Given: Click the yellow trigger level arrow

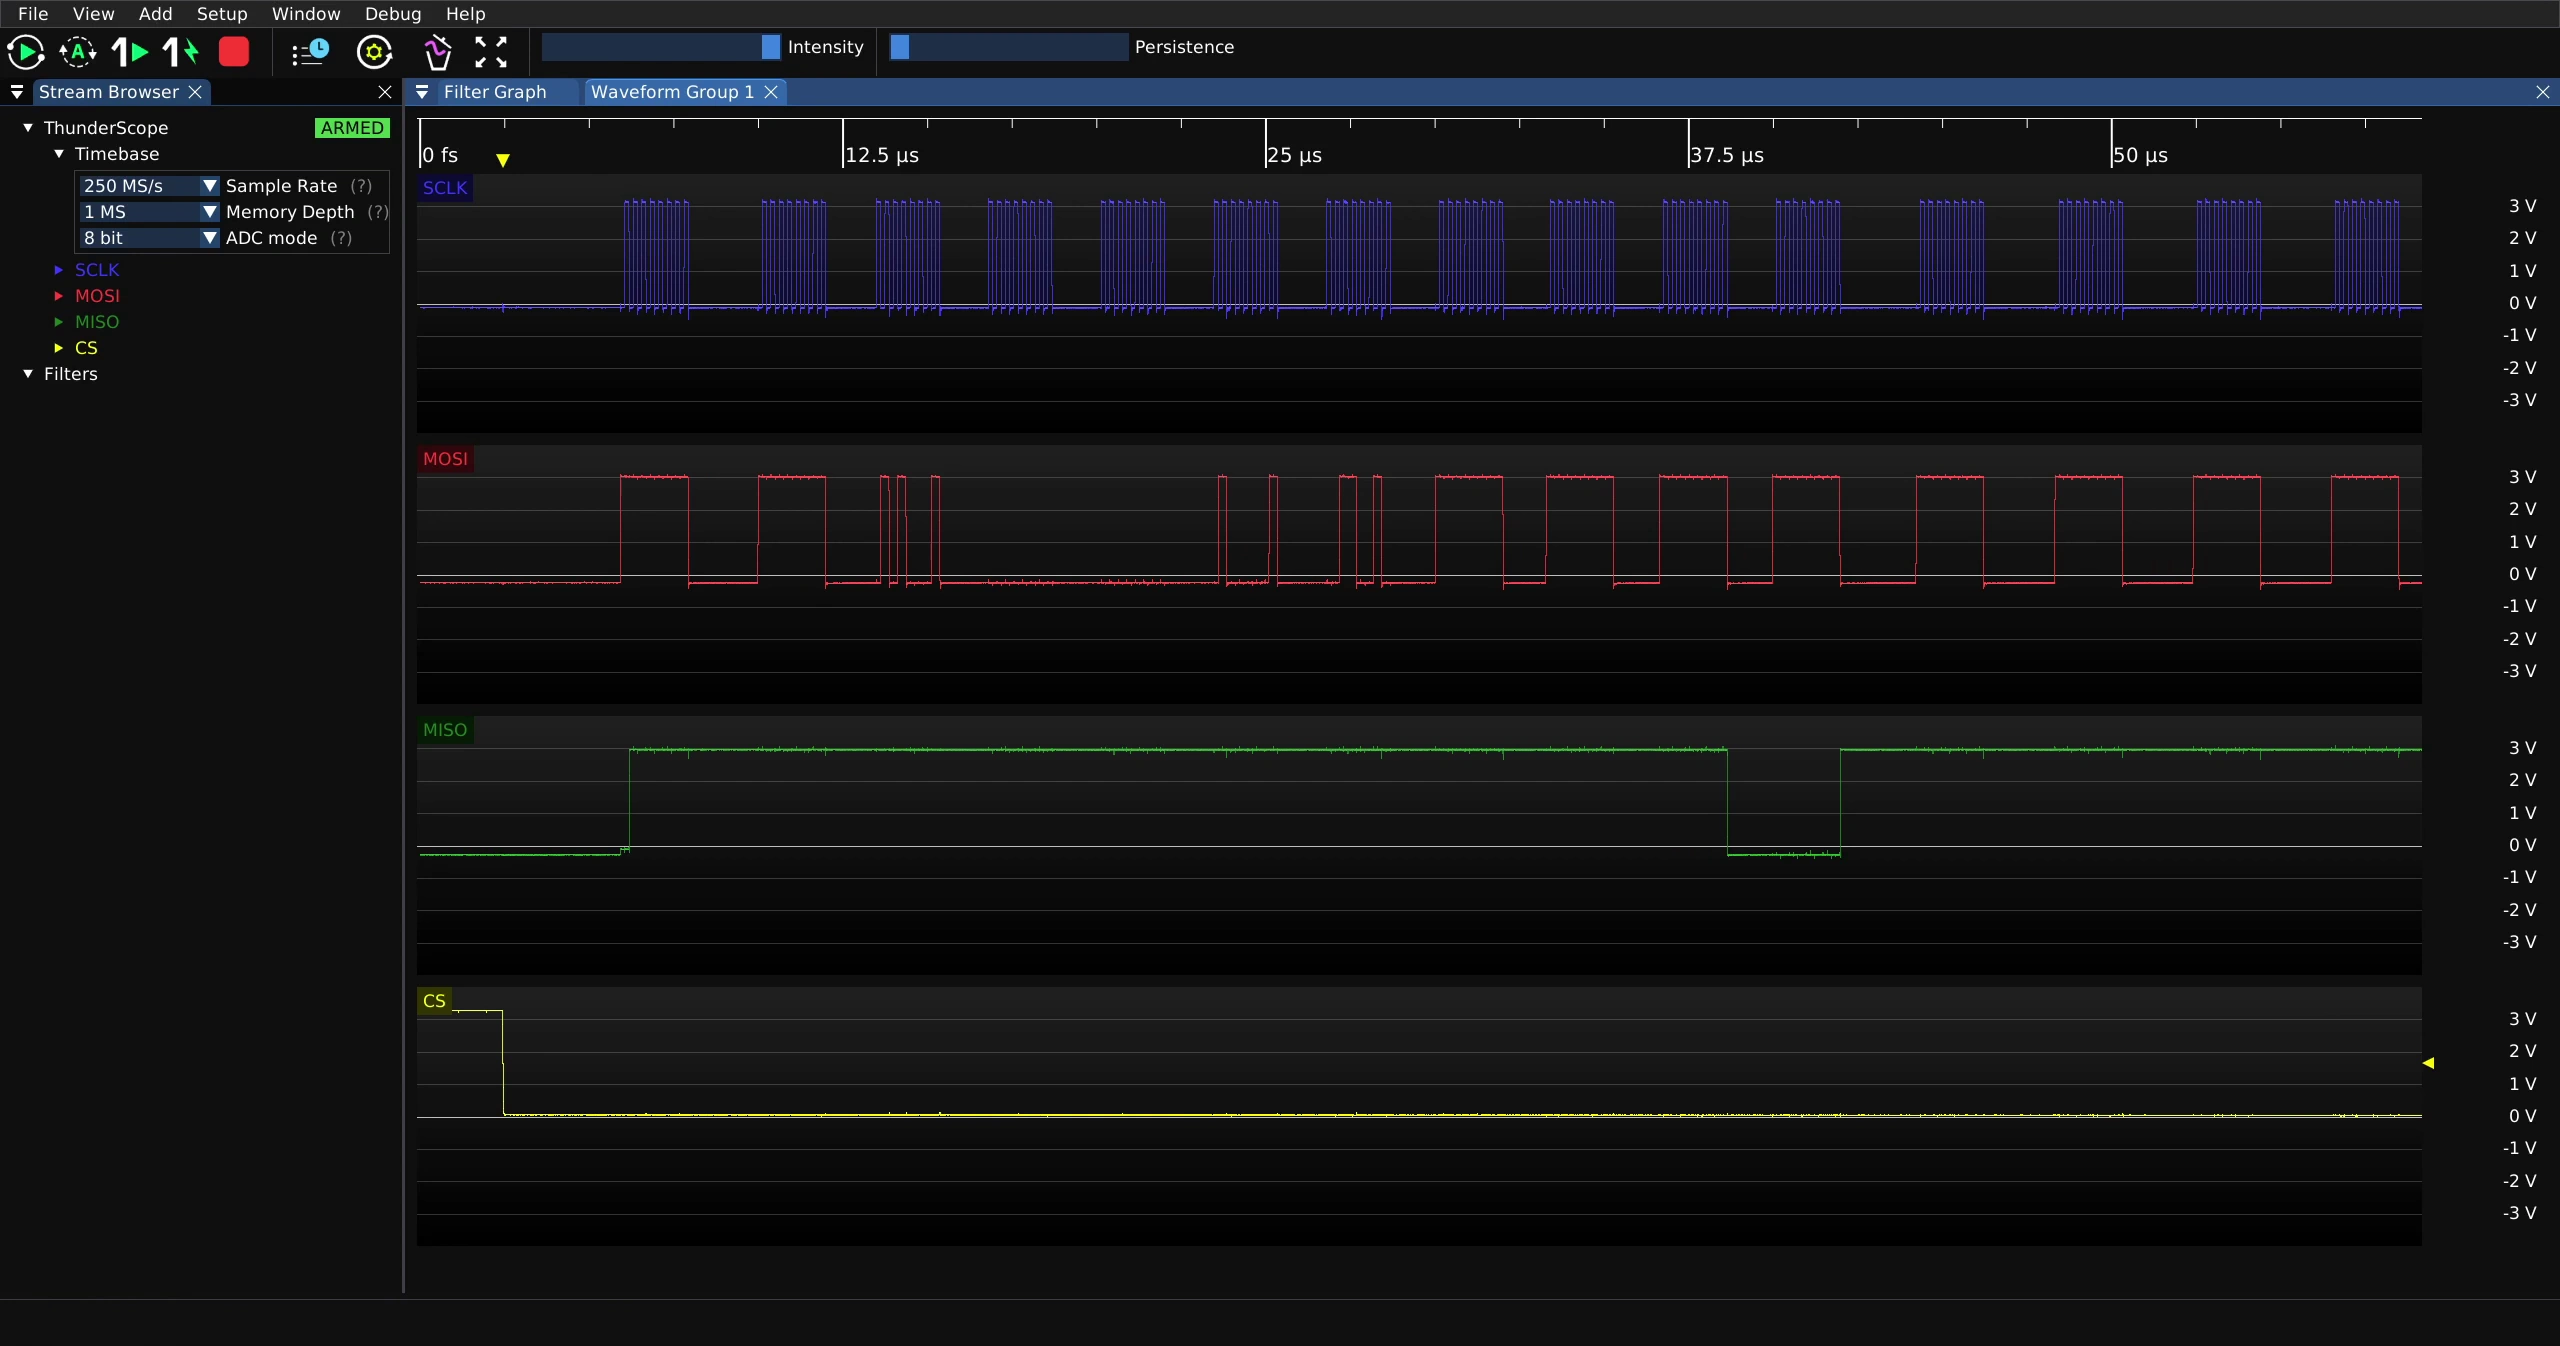Looking at the screenshot, I should tap(2428, 1063).
